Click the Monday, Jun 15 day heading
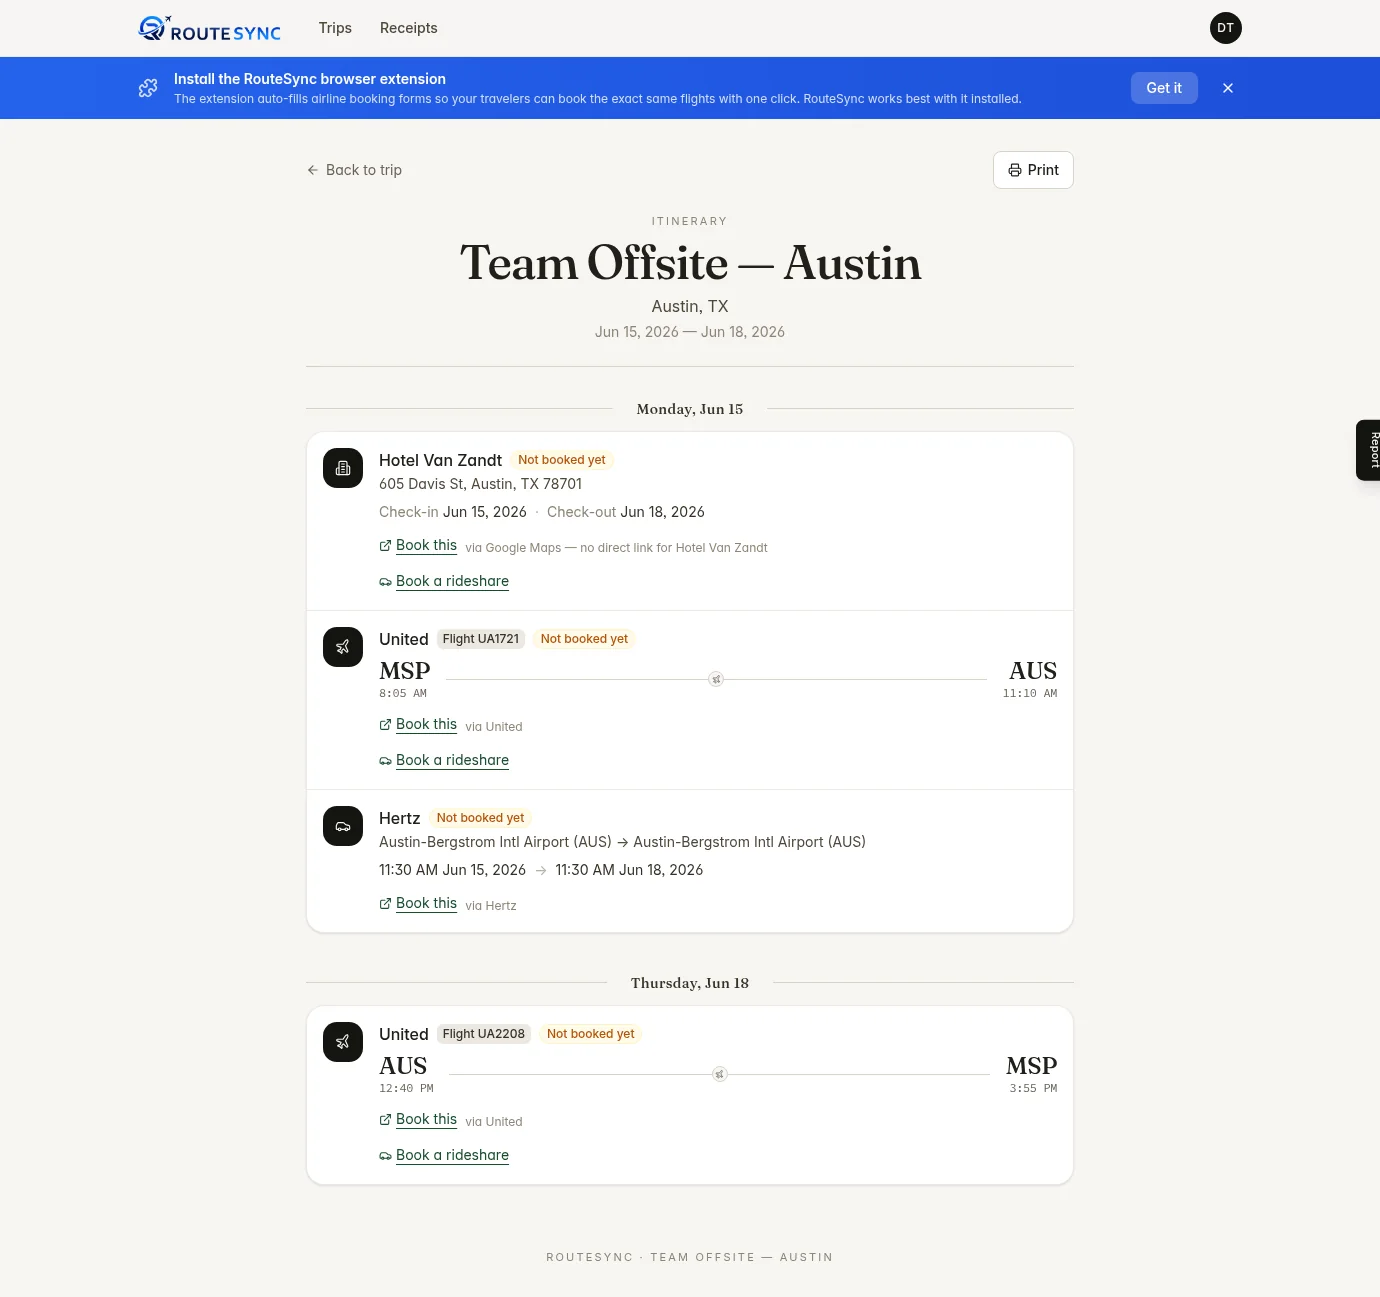 click(x=690, y=409)
